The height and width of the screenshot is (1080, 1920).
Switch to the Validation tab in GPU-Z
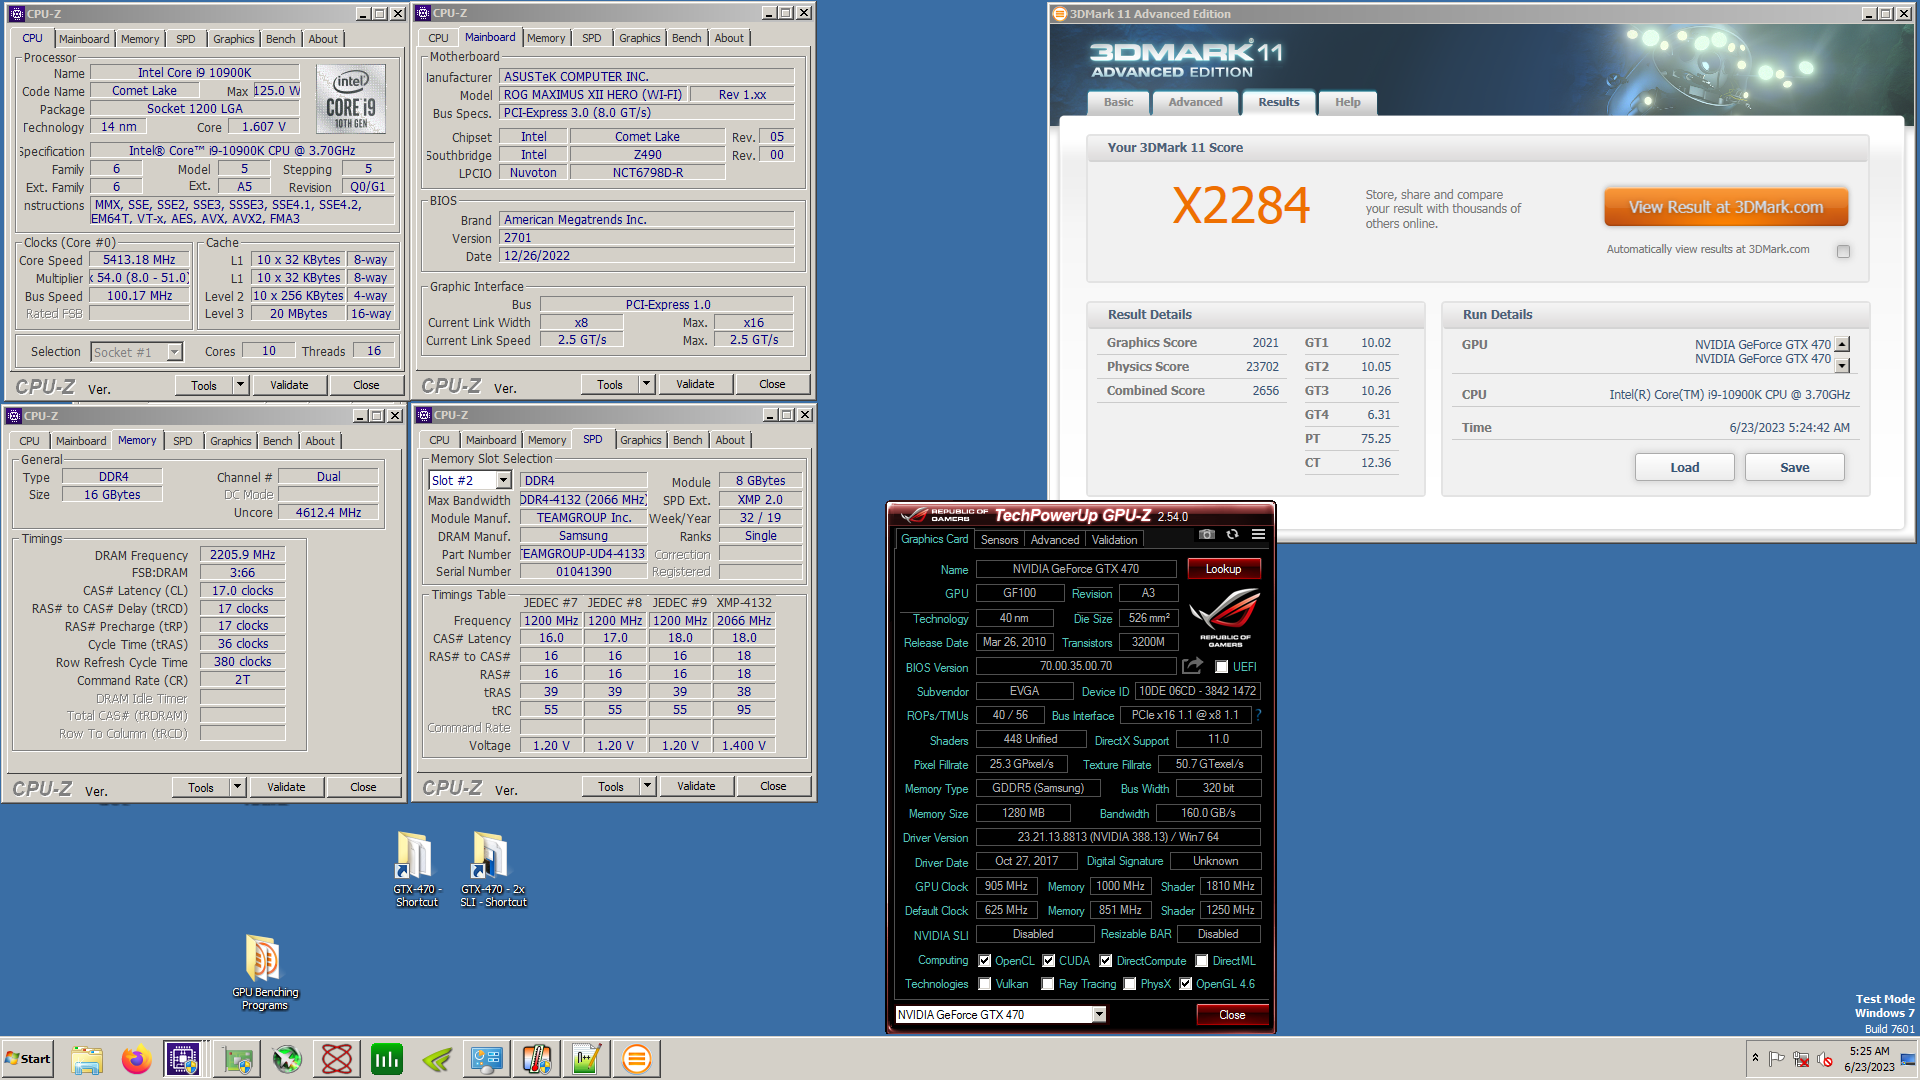(1114, 540)
